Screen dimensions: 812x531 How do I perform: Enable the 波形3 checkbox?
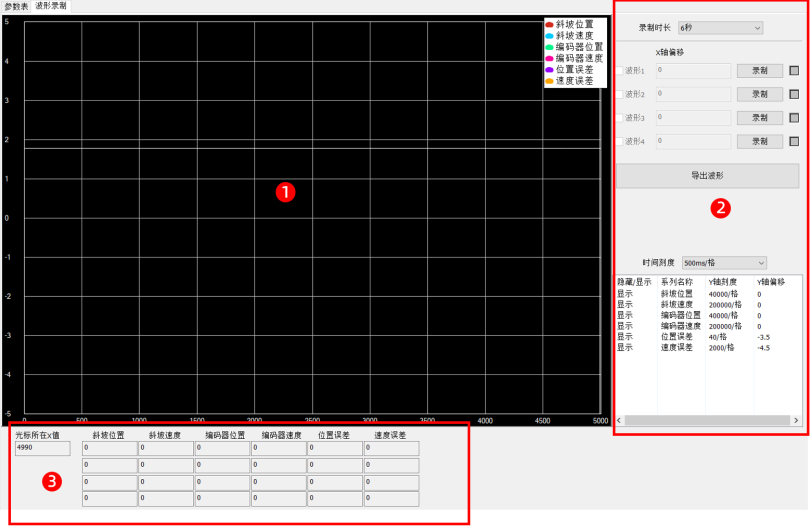[619, 118]
